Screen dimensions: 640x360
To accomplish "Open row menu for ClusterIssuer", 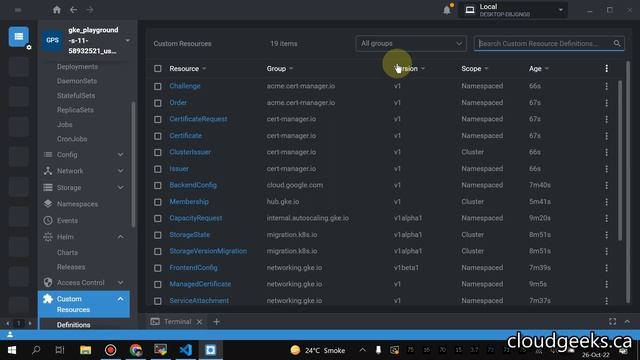I will click(606, 152).
